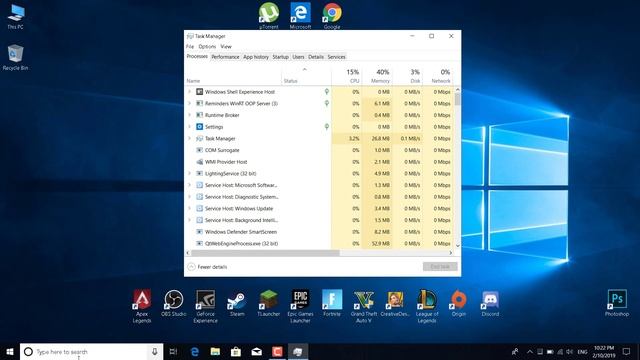640x360 pixels.
Task: Select the Recycle Bin desktop icon
Action: (x=16, y=58)
